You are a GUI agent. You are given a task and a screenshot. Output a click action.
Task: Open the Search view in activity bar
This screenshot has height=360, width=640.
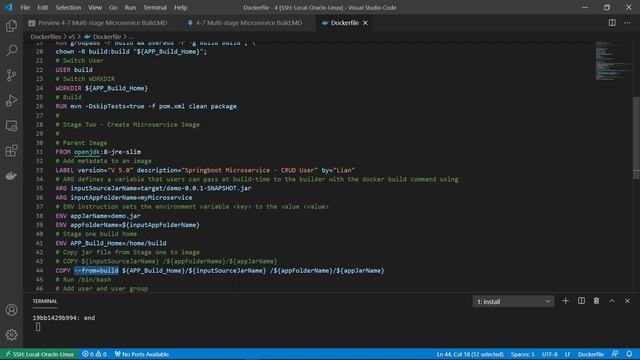[11, 51]
